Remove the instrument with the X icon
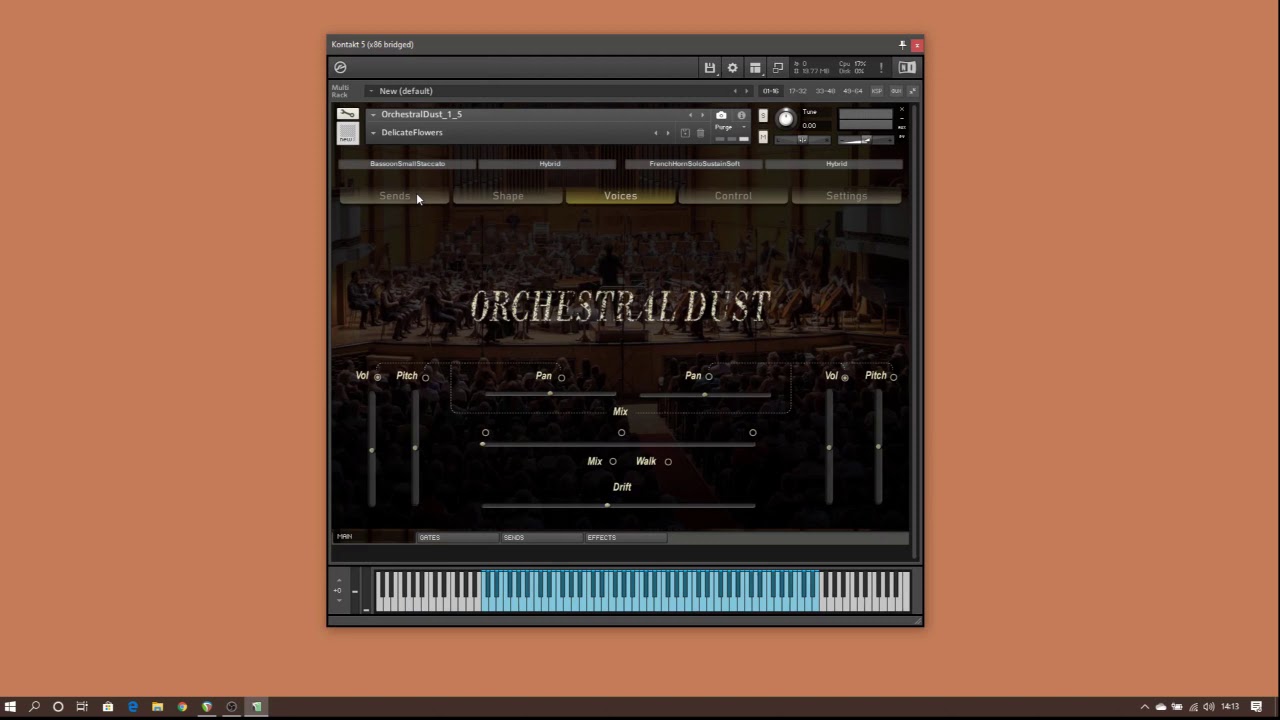This screenshot has width=1280, height=720. pyautogui.click(x=901, y=110)
